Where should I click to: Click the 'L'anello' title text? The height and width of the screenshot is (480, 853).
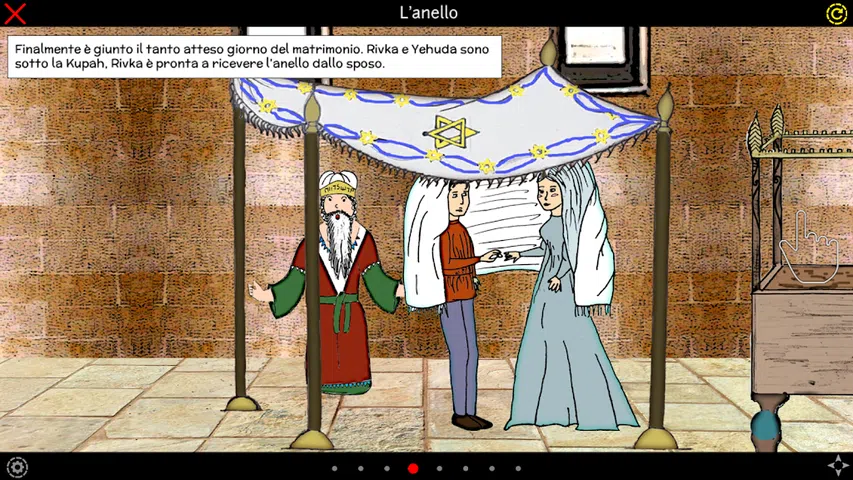pyautogui.click(x=429, y=13)
